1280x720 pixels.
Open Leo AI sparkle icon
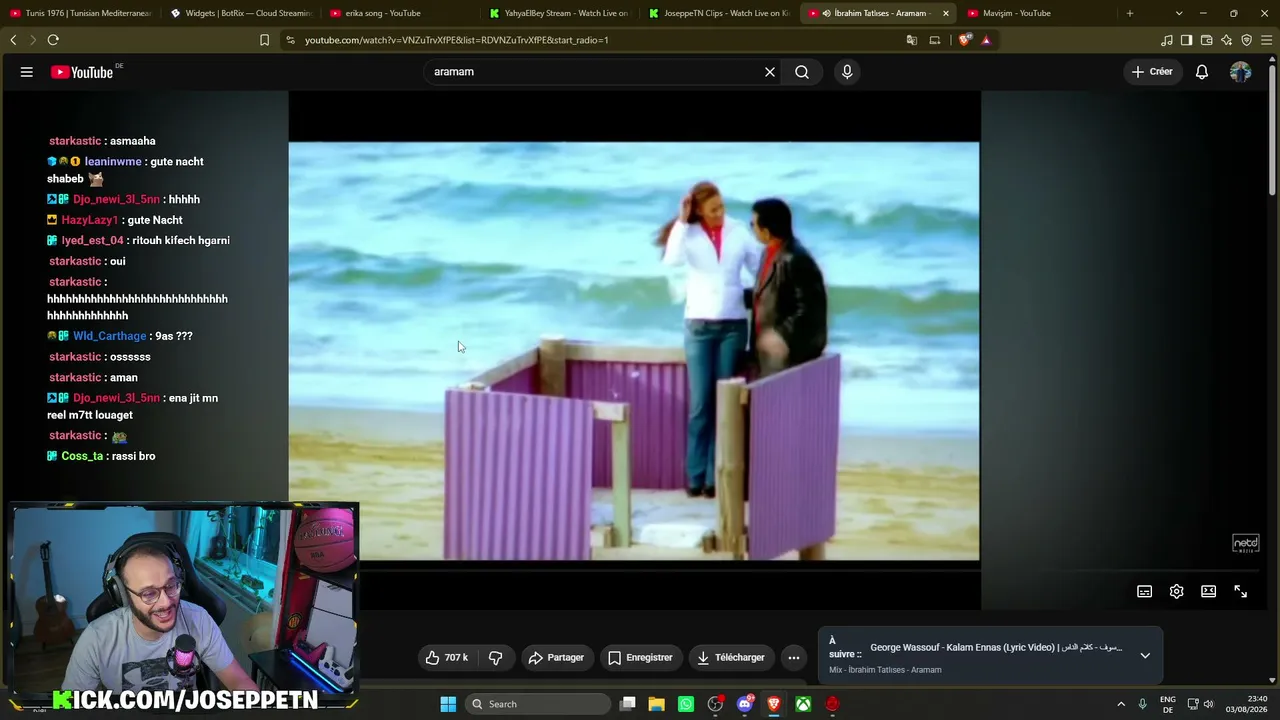[1227, 40]
